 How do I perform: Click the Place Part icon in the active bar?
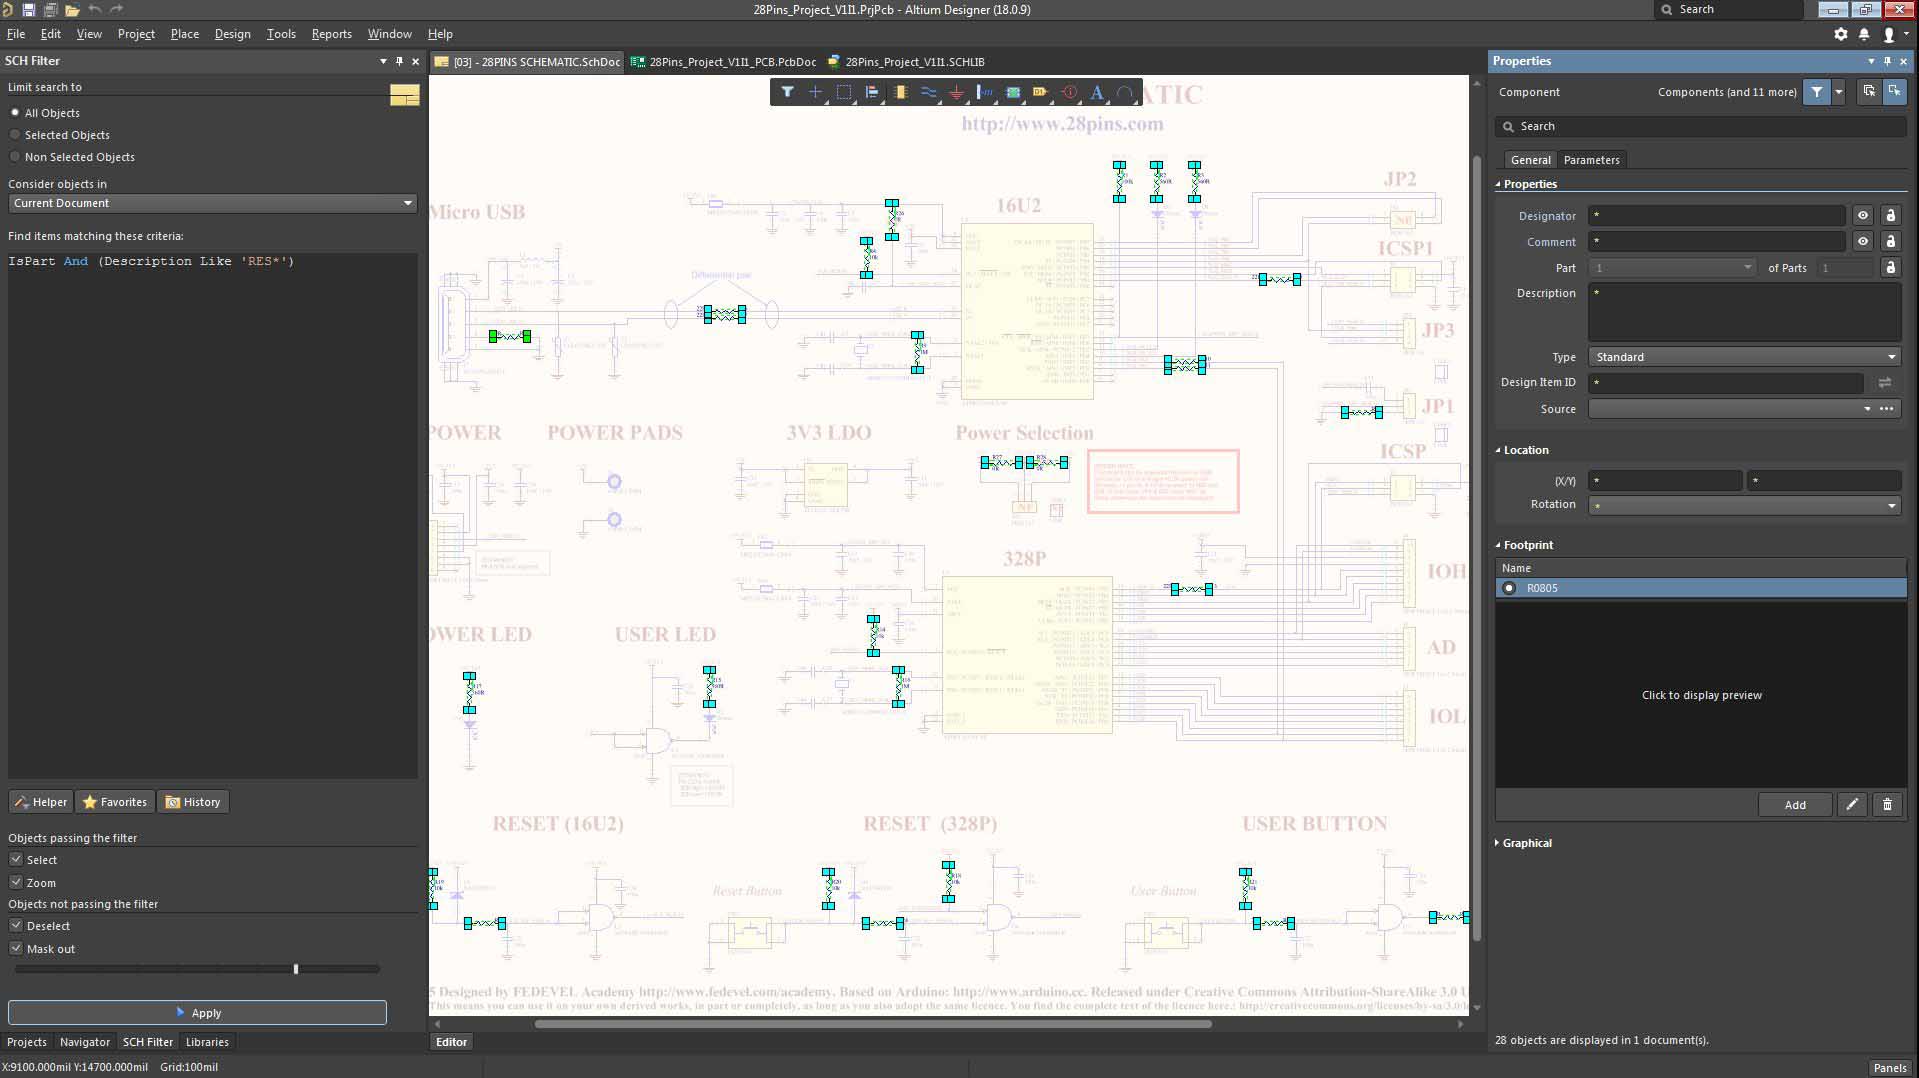pyautogui.click(x=900, y=93)
